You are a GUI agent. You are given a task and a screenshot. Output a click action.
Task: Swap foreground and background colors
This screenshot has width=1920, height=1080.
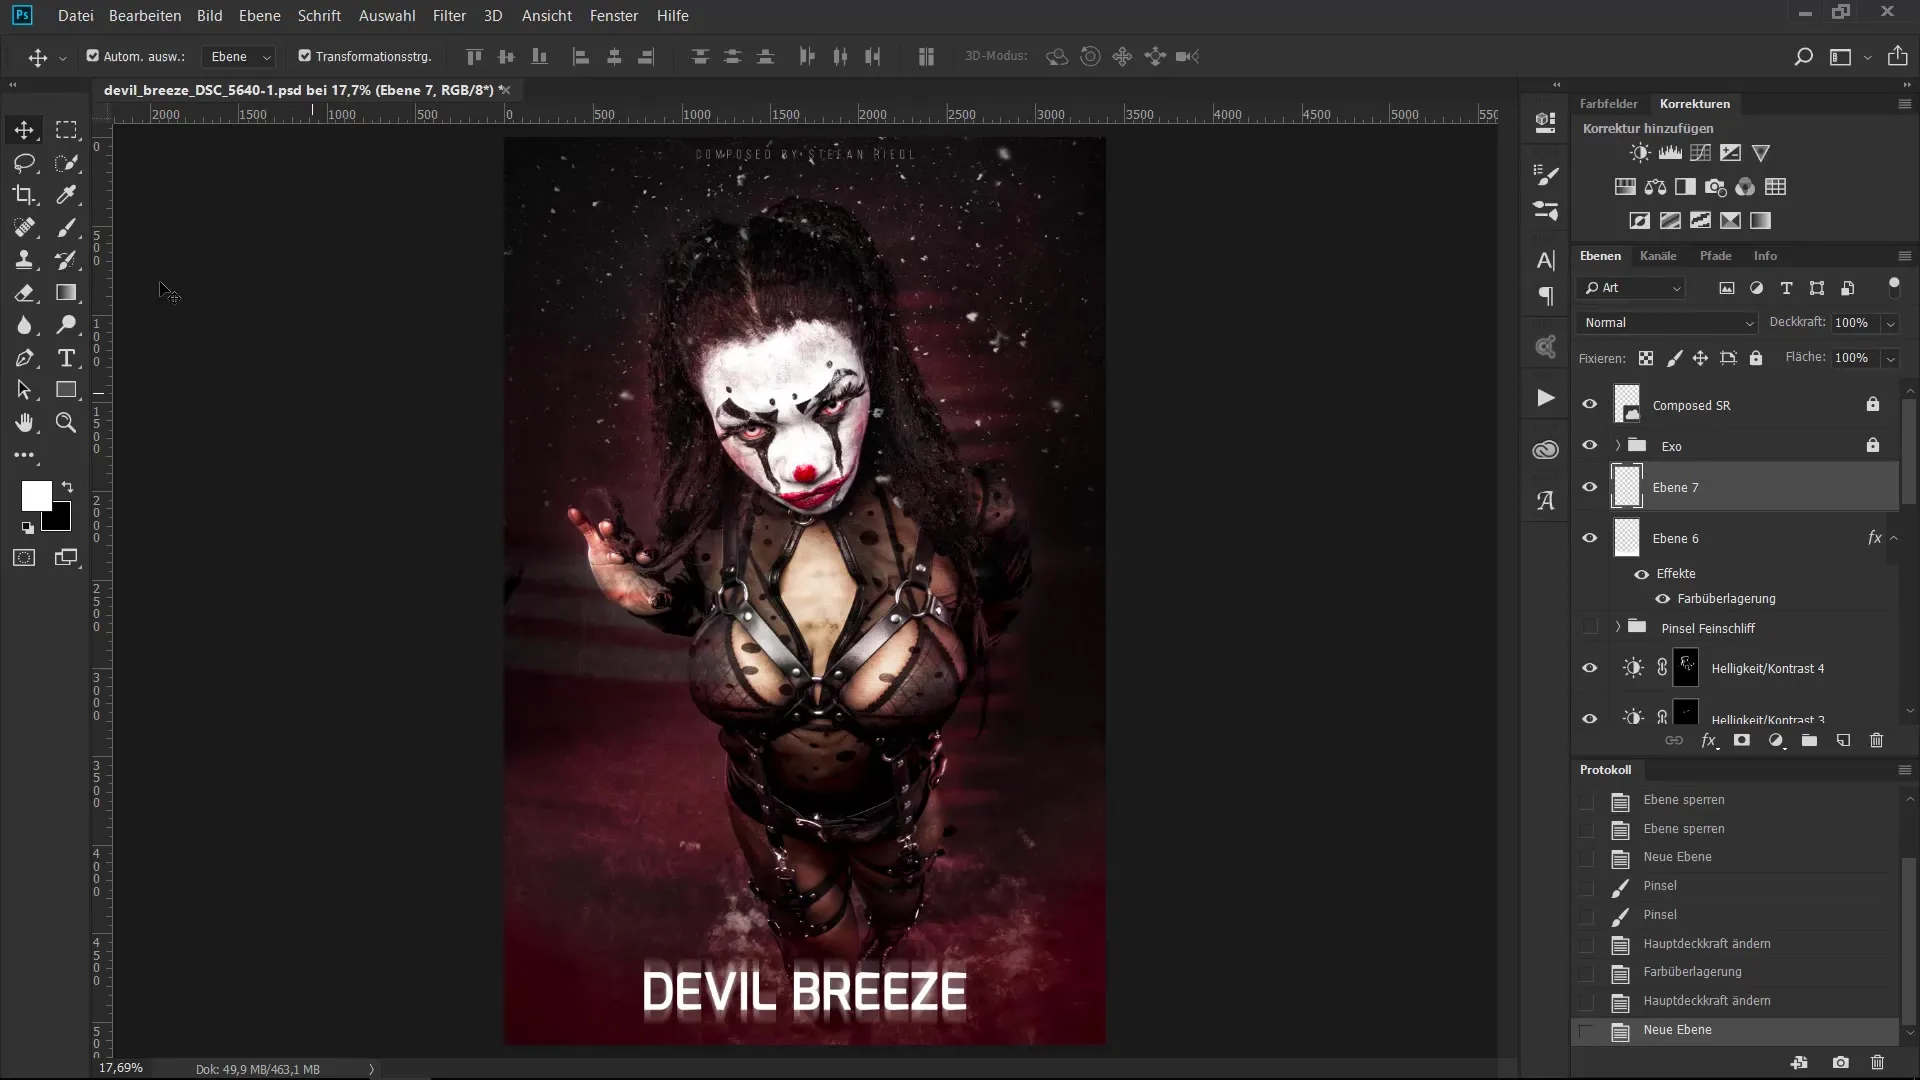pos(68,487)
